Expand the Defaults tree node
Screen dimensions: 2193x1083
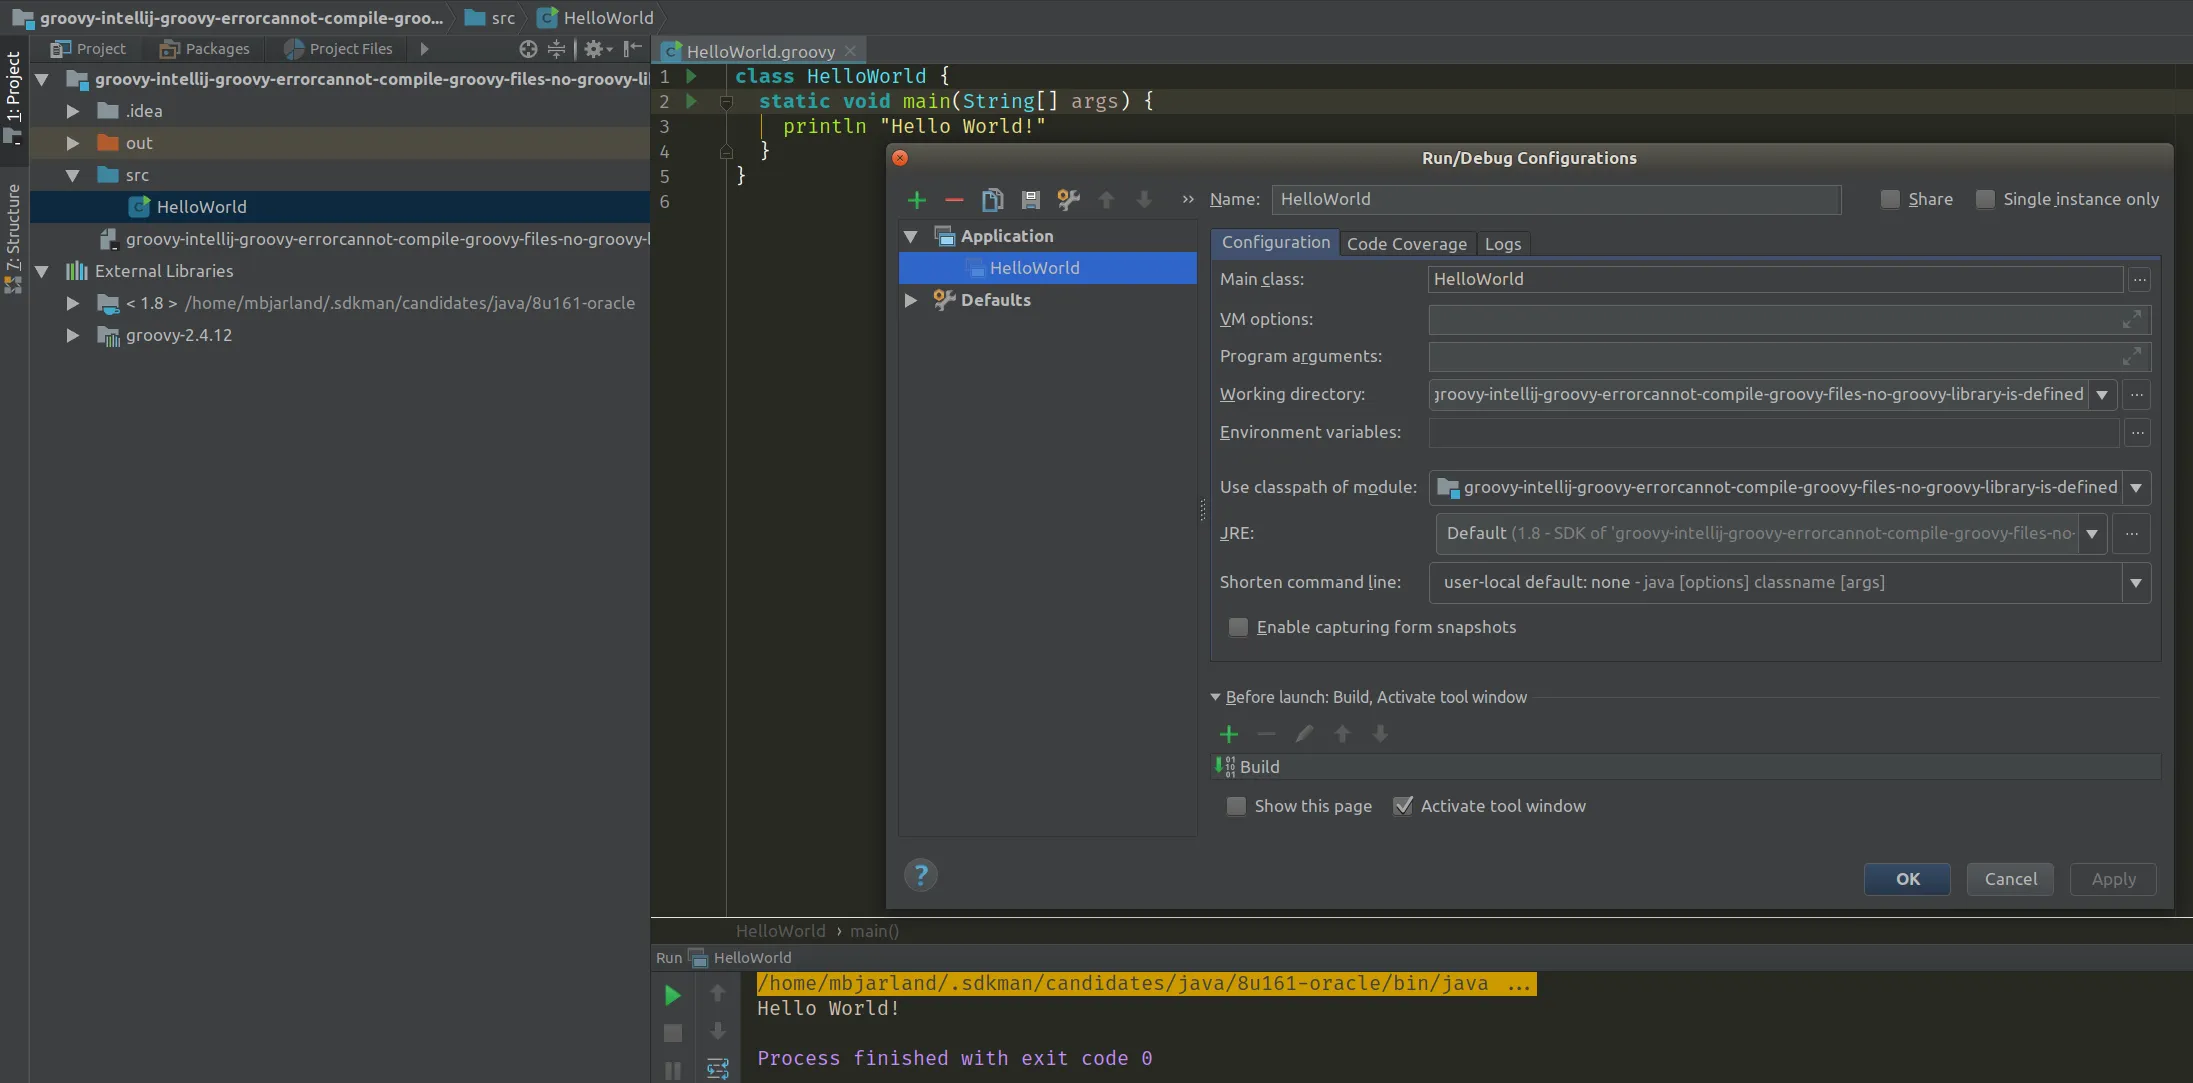click(911, 300)
